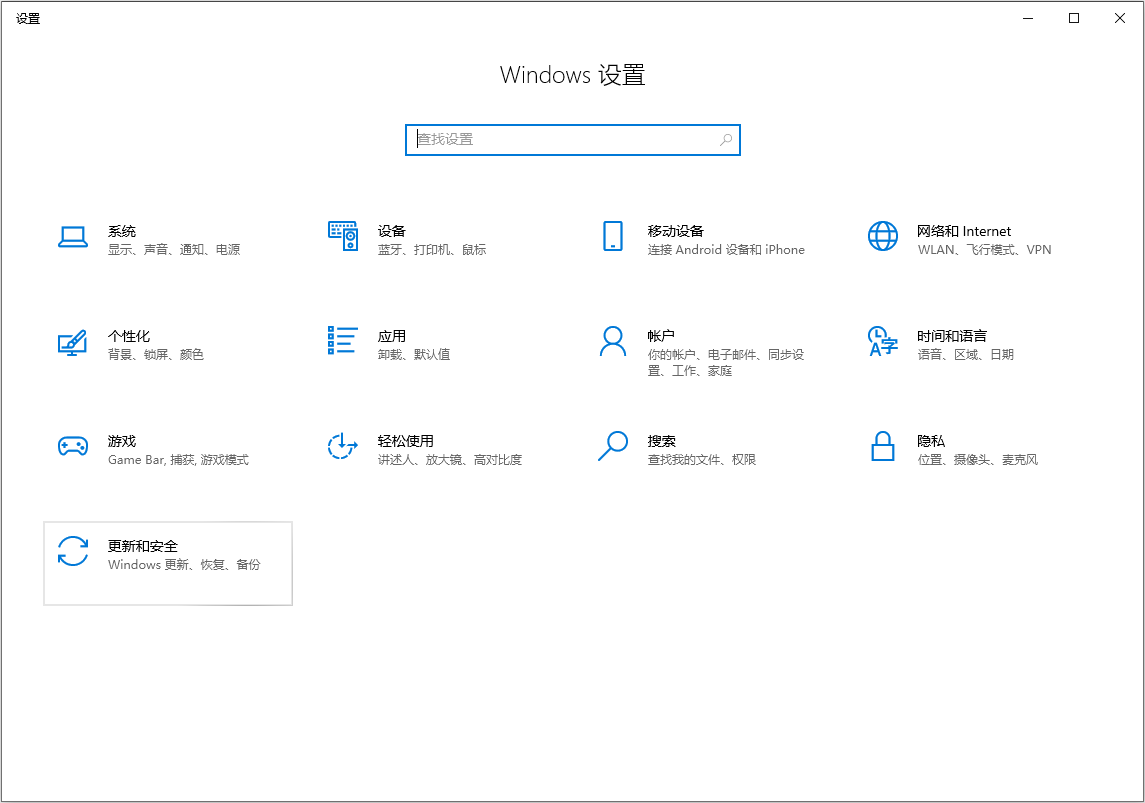Click the Time and Language icon
The height and width of the screenshot is (803, 1145).
(x=882, y=341)
